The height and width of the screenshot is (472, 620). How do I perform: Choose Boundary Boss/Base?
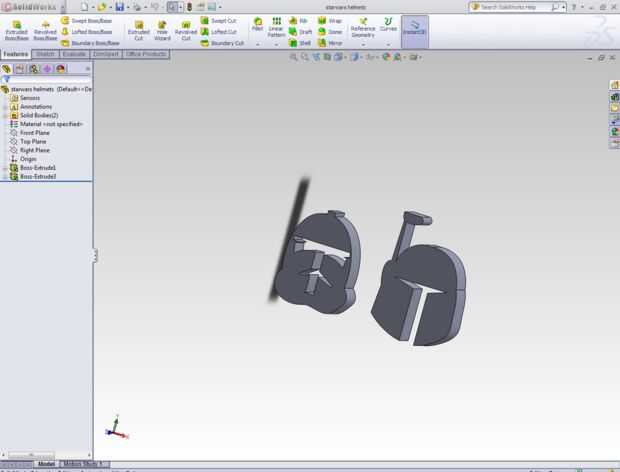point(90,43)
